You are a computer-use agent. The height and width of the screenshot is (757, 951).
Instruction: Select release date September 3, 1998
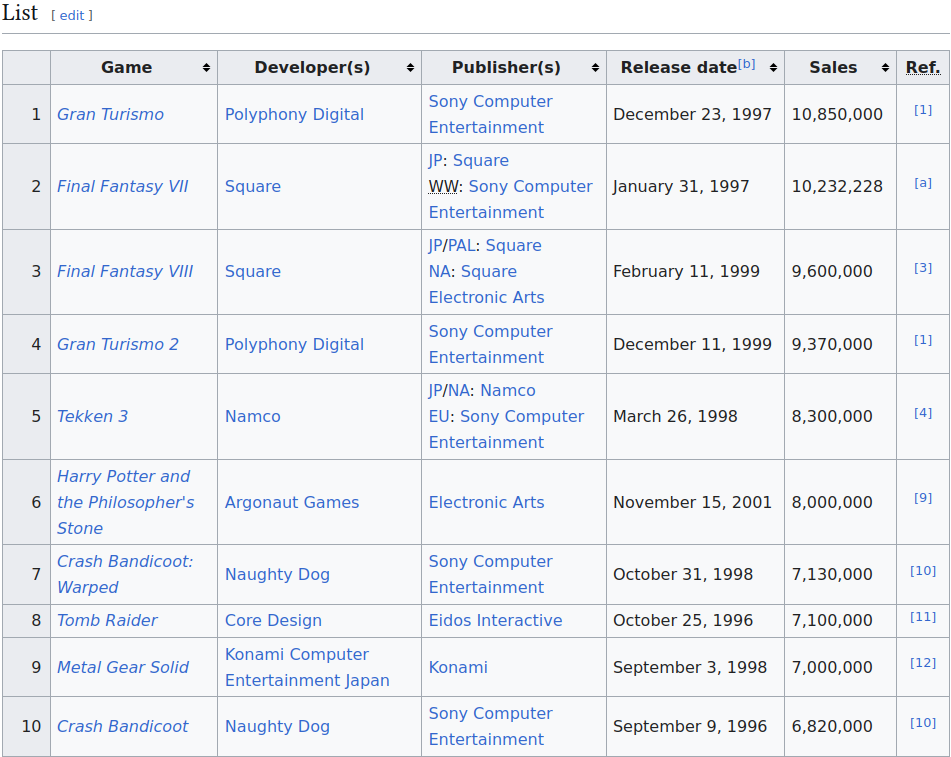[x=690, y=667]
